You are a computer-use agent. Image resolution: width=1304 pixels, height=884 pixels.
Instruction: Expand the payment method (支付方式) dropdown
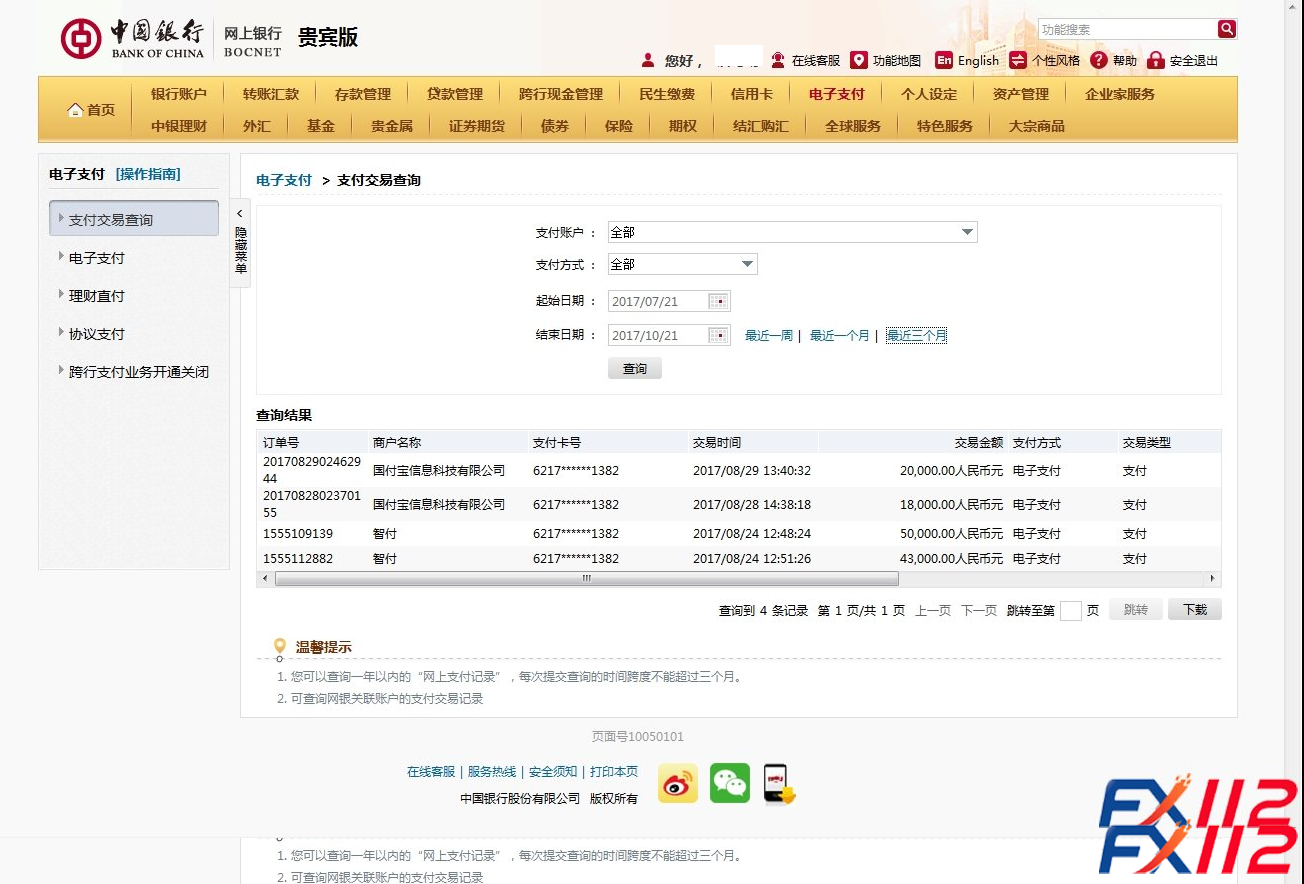coord(747,264)
